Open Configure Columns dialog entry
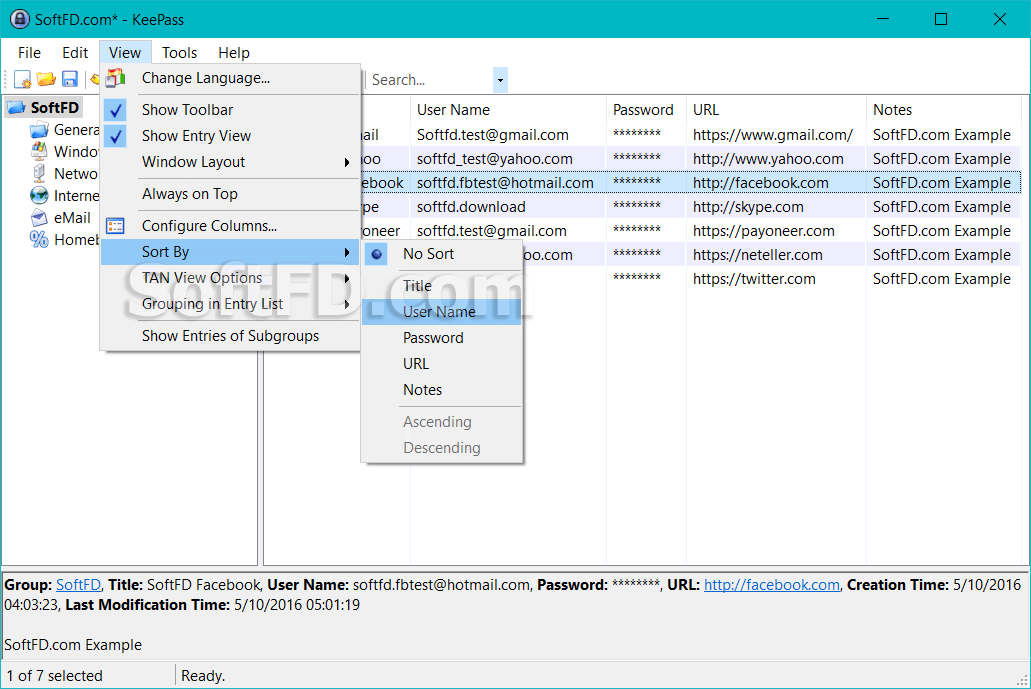The height and width of the screenshot is (689, 1031). click(x=230, y=226)
